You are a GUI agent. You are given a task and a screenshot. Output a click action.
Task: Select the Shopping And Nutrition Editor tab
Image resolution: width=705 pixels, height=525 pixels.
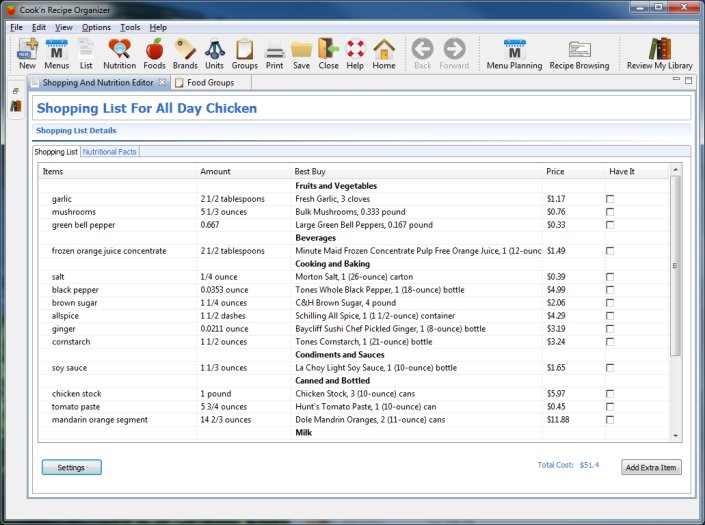[98, 83]
